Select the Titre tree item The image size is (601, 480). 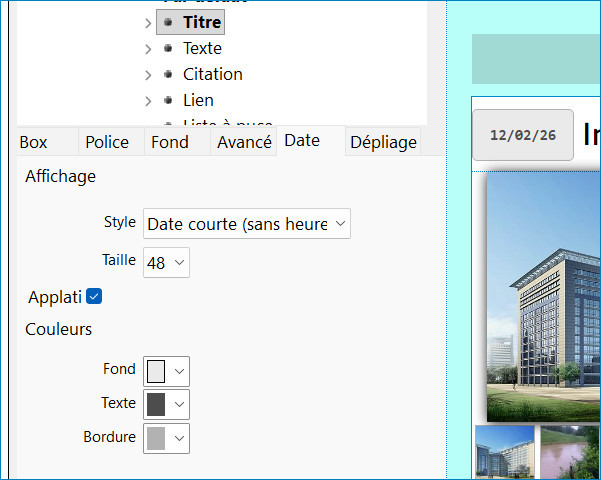tap(202, 22)
